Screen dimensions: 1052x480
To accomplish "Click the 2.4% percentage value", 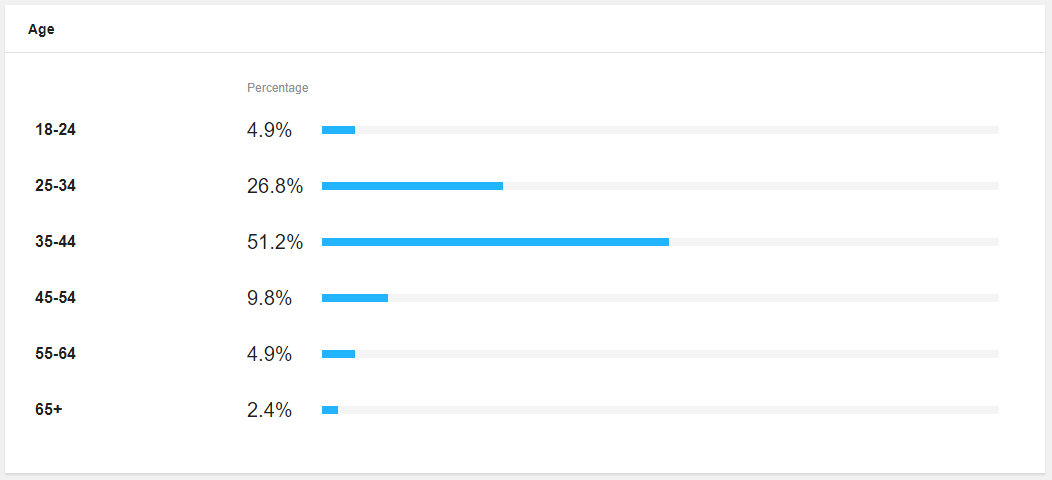I will click(269, 410).
